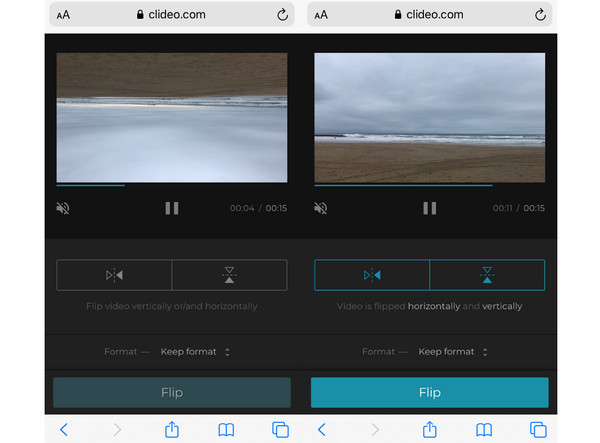Tap forward arrow in right phone toolbar
Viewport: 600px width, 443px height.
[375, 430]
